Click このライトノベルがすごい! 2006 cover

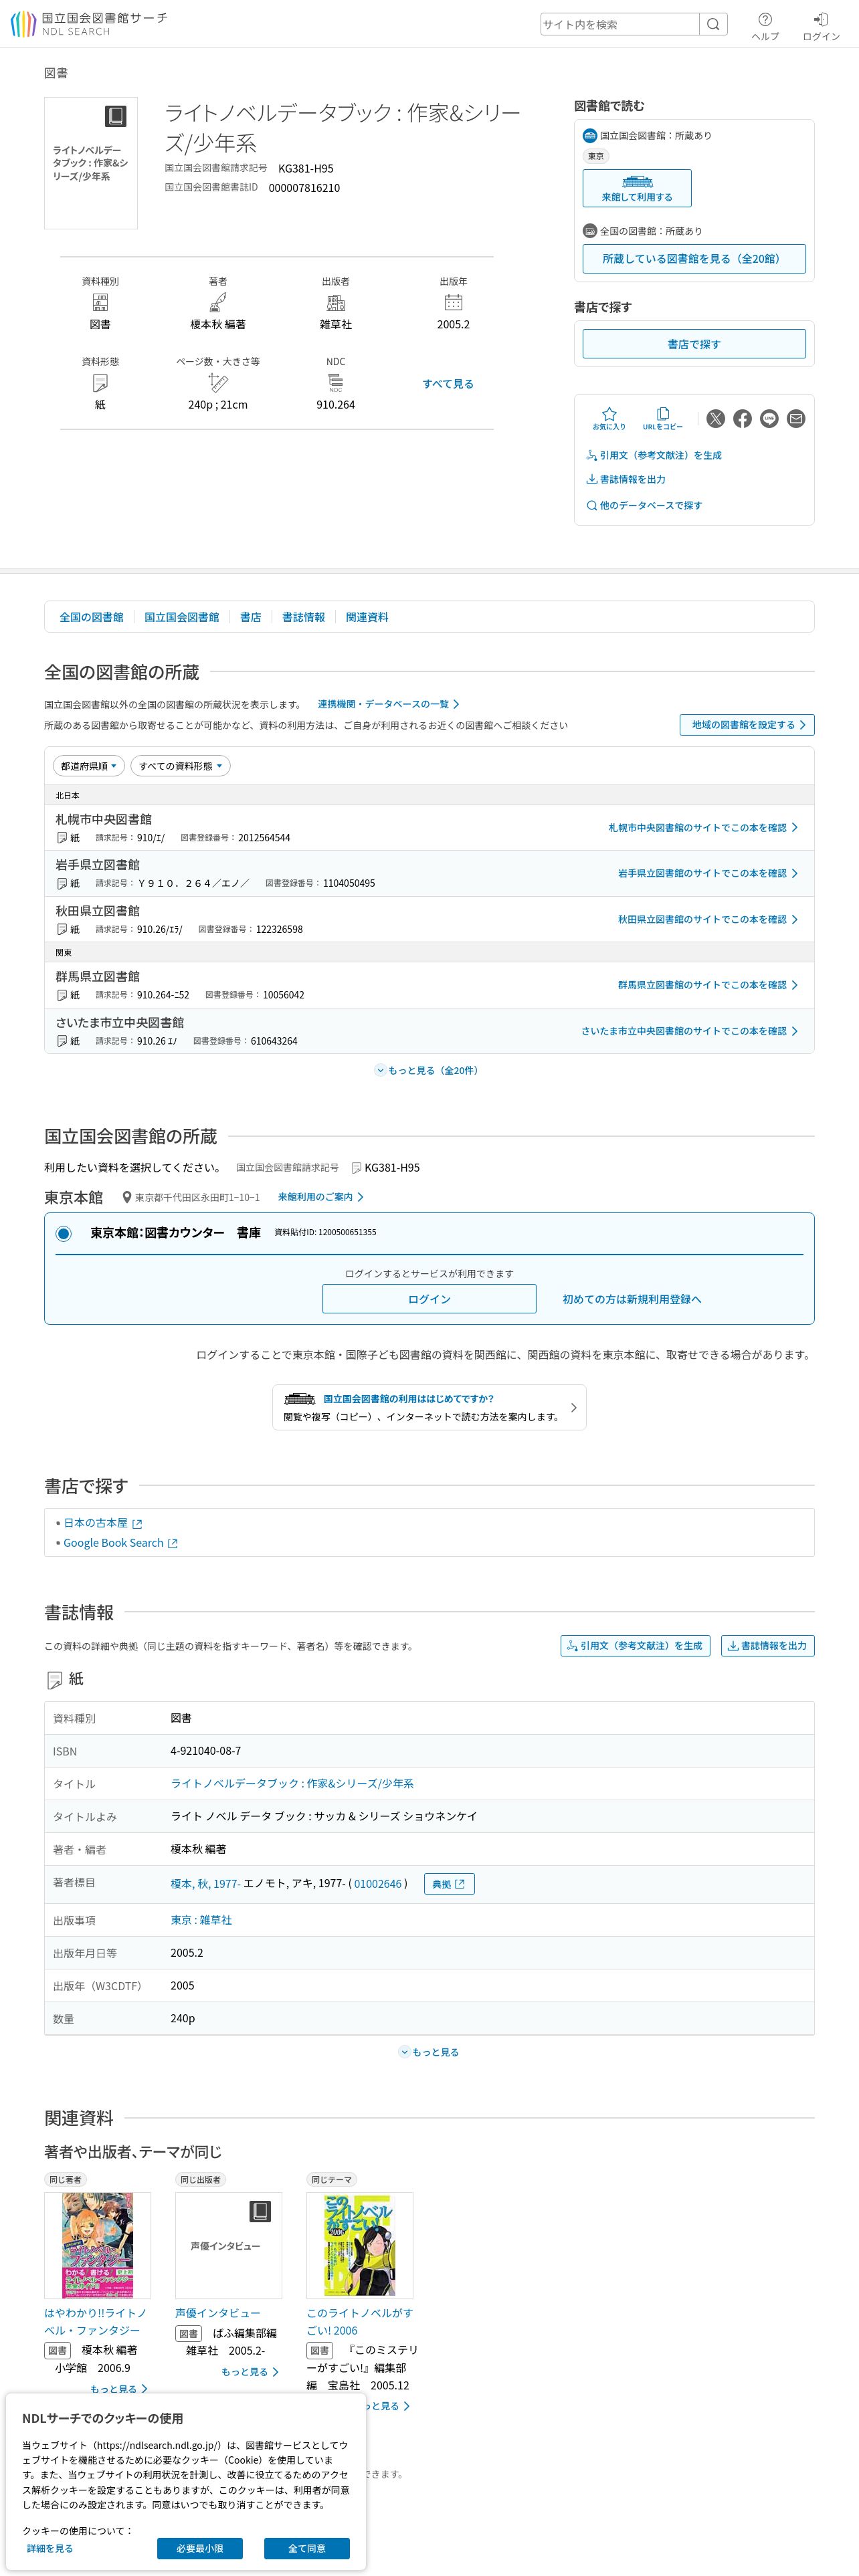tap(360, 2245)
